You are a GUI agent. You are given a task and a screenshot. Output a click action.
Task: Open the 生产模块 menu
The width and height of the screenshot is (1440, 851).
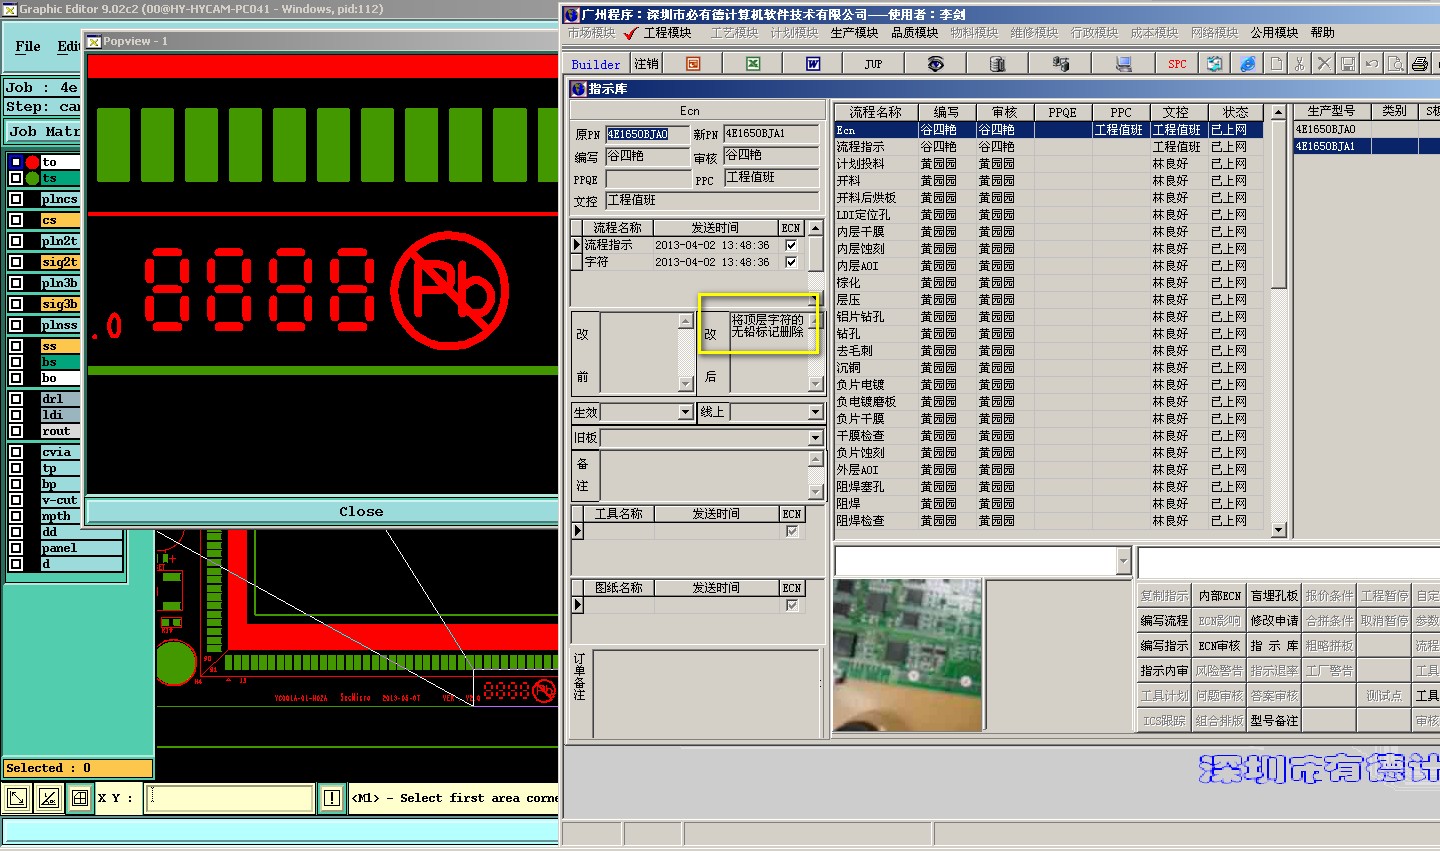854,33
